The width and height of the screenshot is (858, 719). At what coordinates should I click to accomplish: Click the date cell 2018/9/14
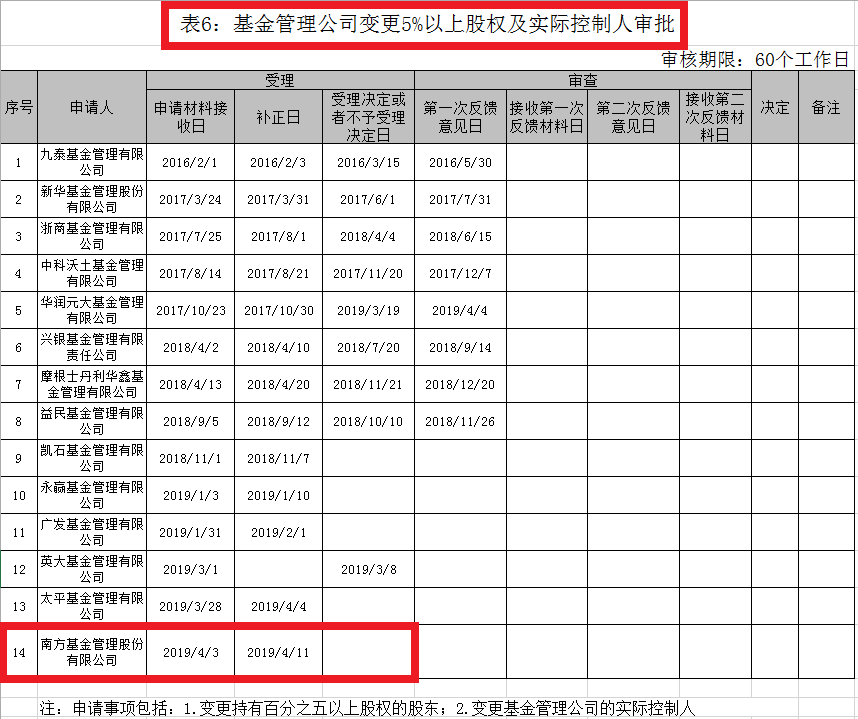460,347
